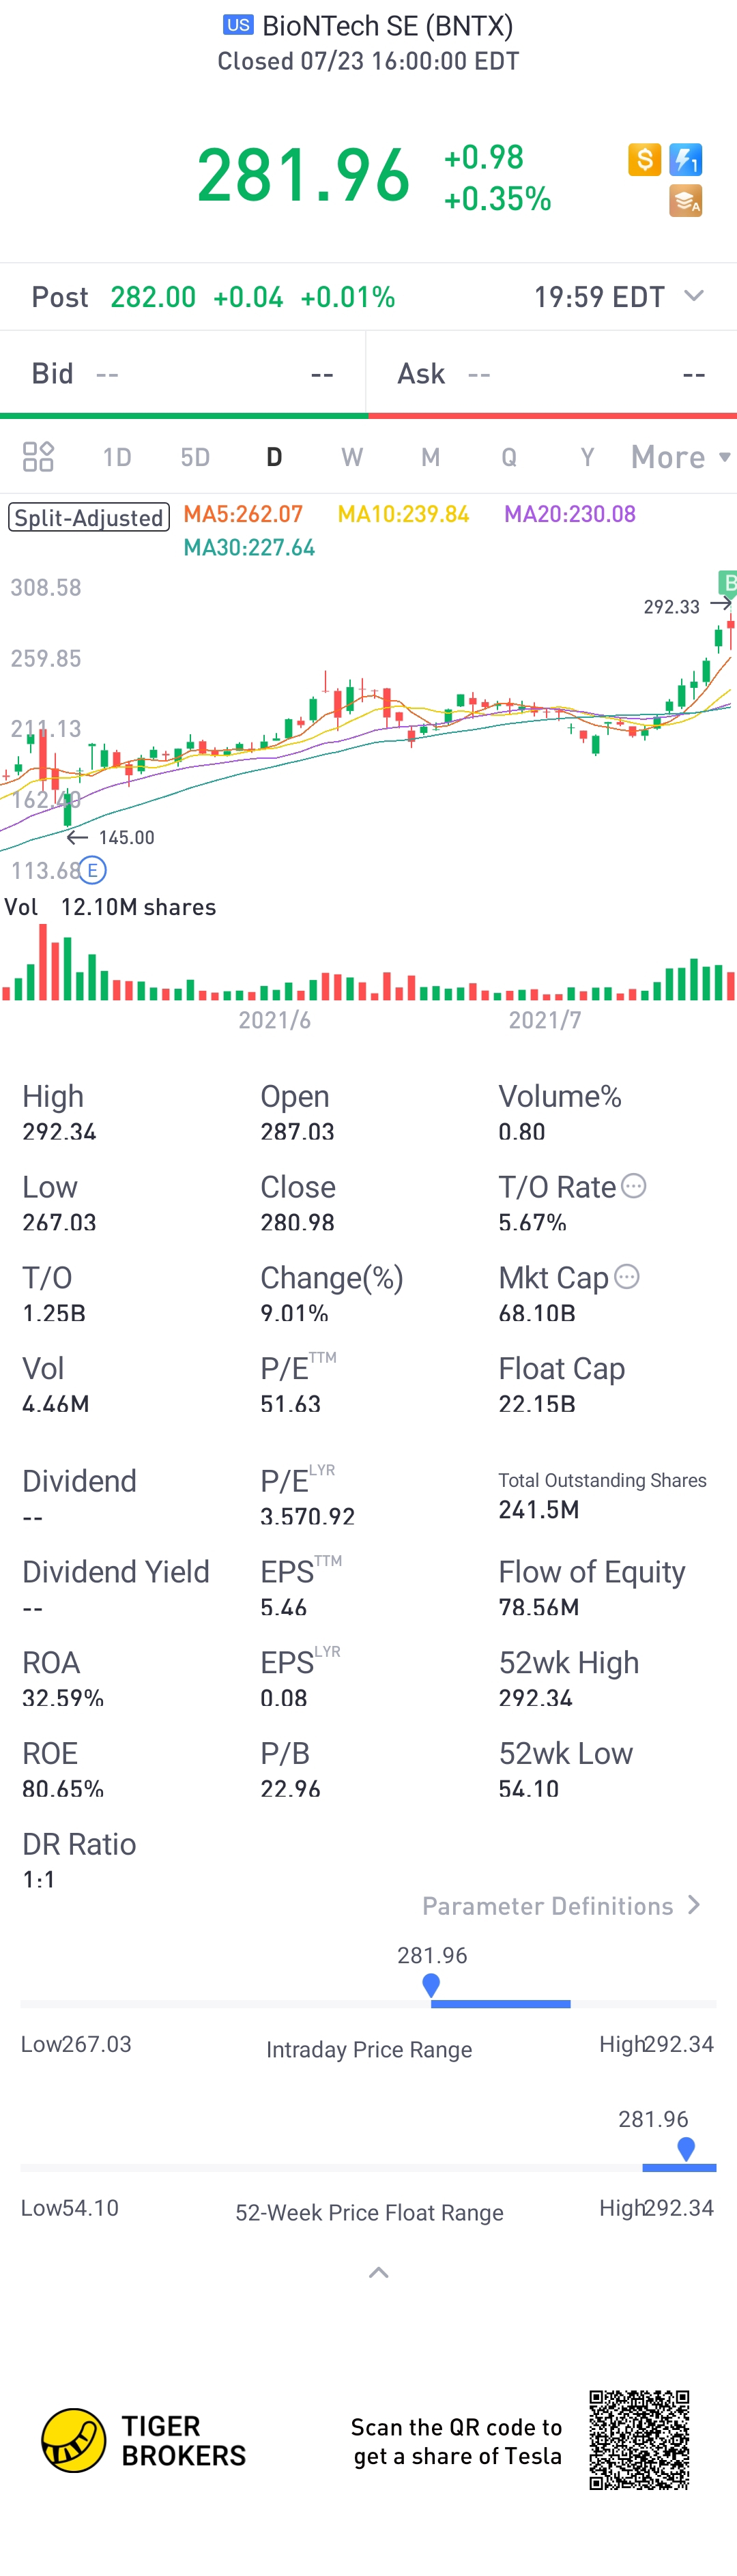Expand the post-market time dropdown chevron
This screenshot has width=737, height=2576.
point(694,296)
